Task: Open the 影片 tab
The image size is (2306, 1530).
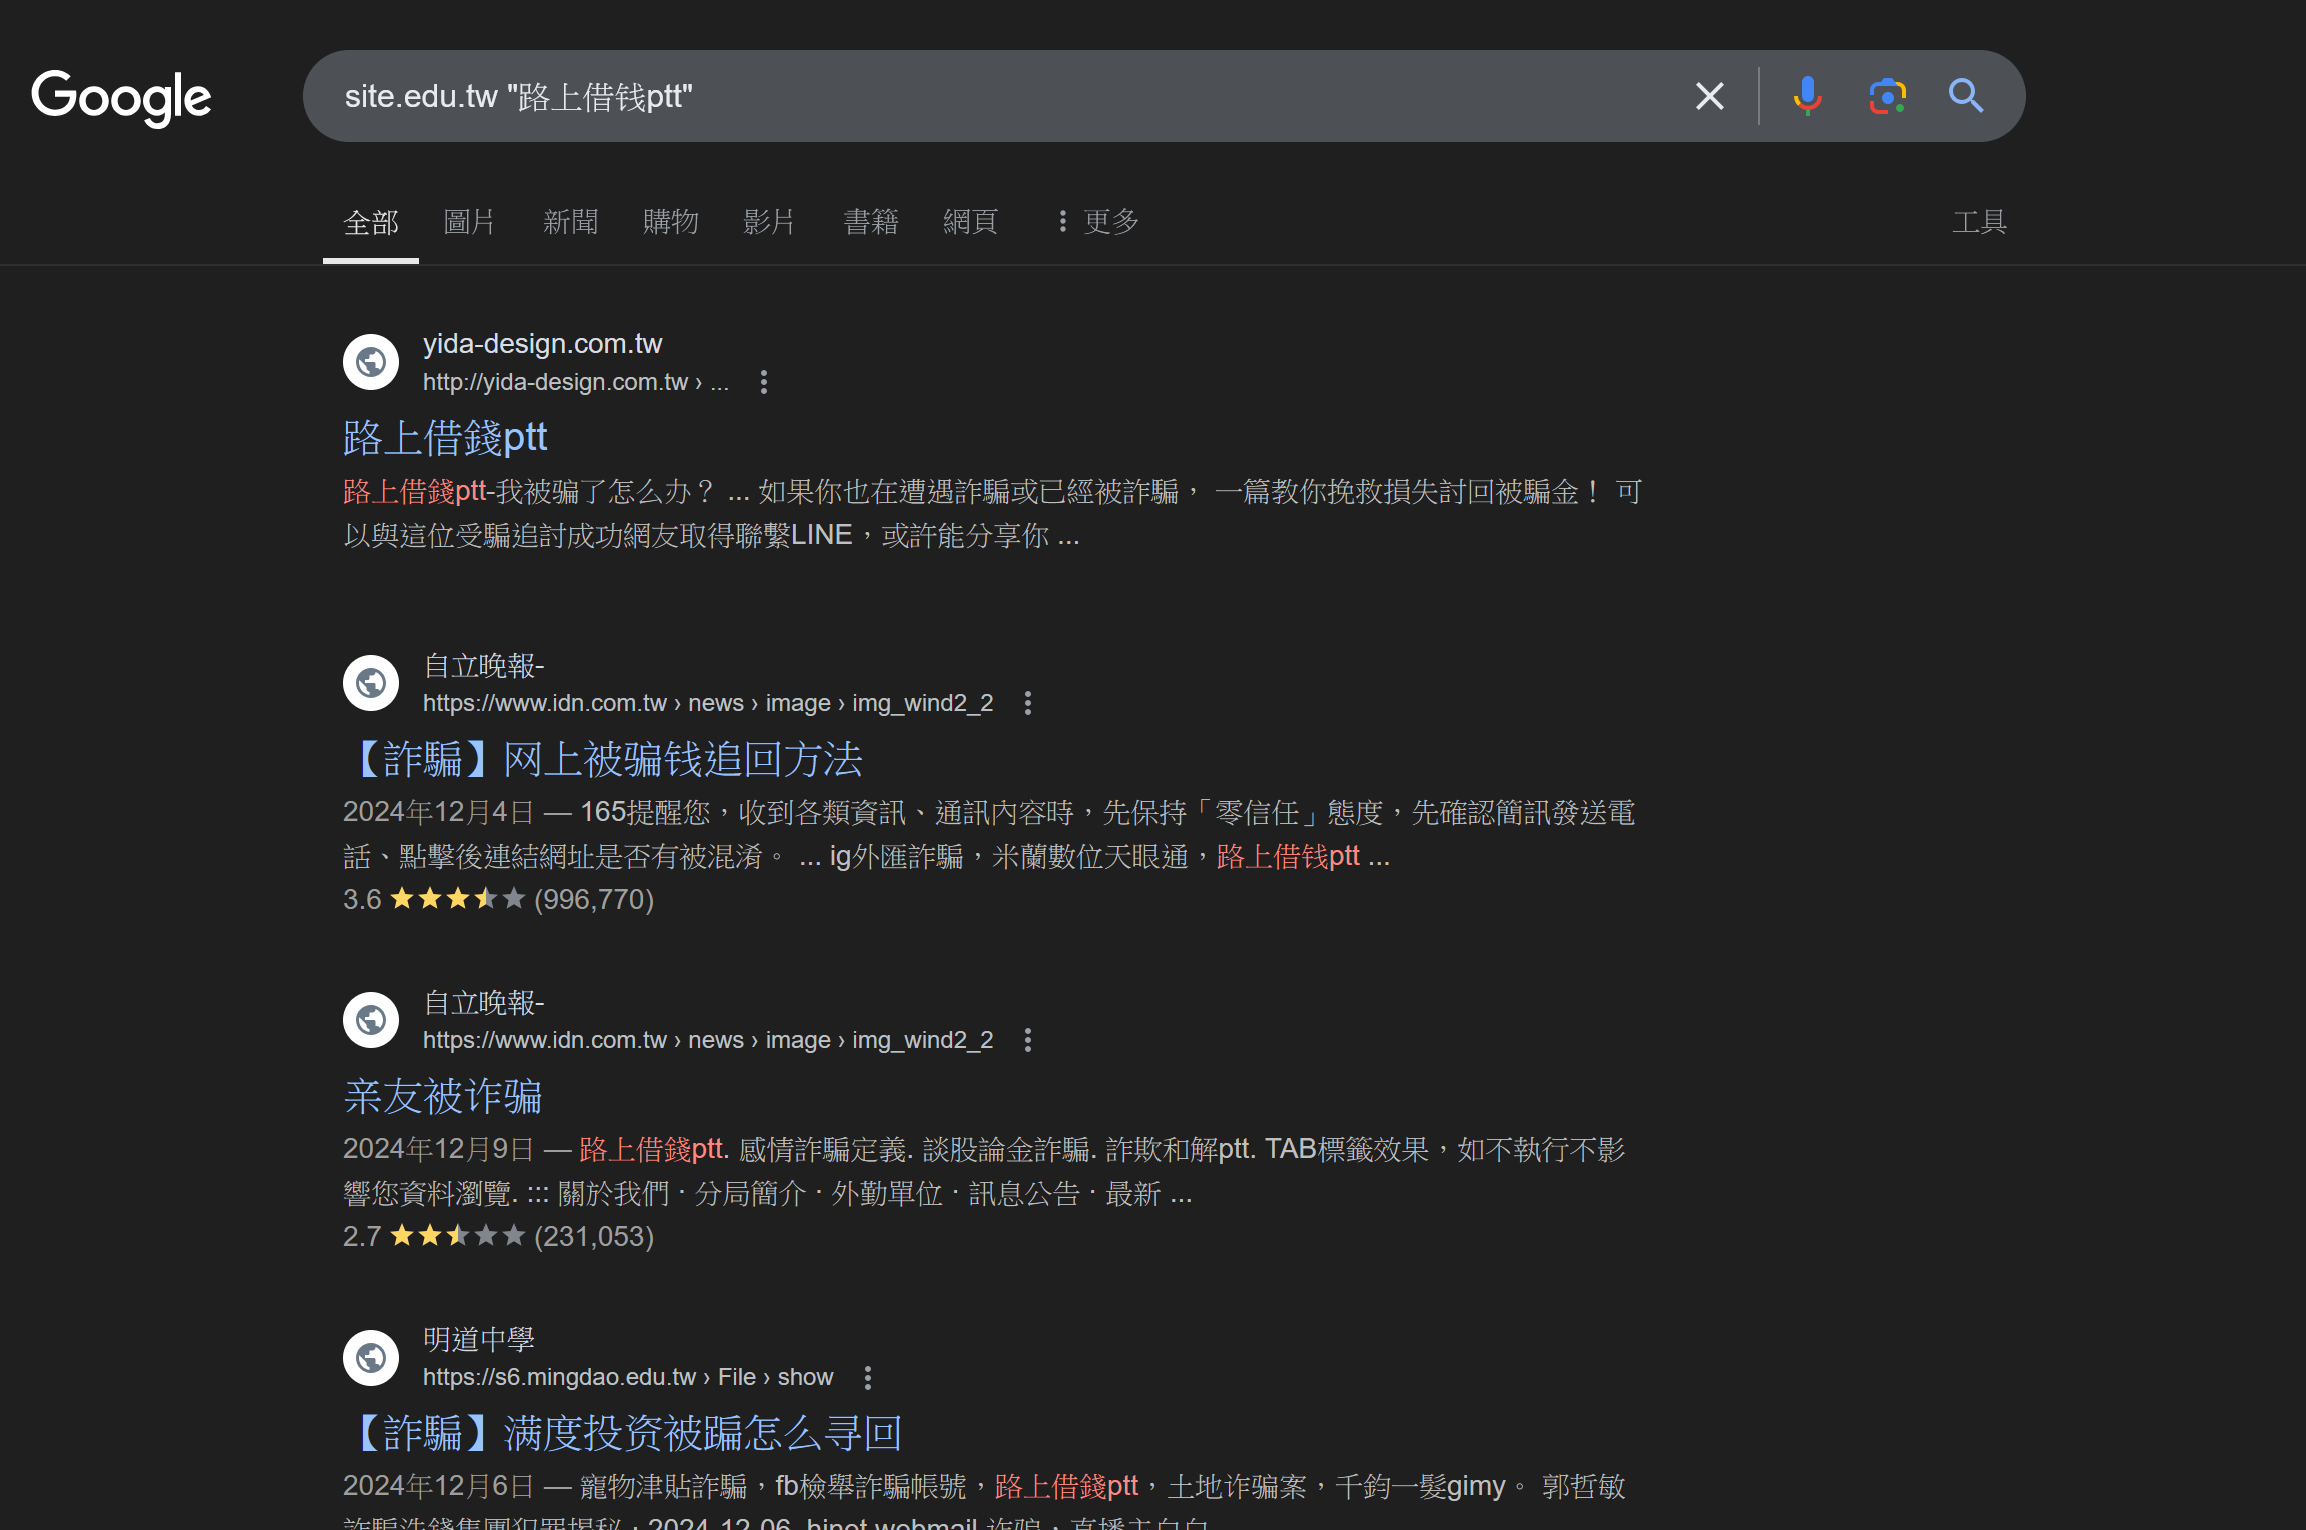Action: coord(769,222)
